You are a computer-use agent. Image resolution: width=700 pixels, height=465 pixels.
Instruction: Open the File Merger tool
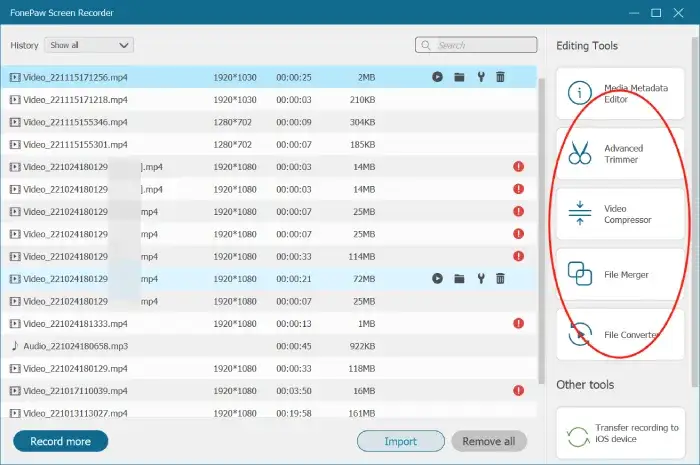620,274
